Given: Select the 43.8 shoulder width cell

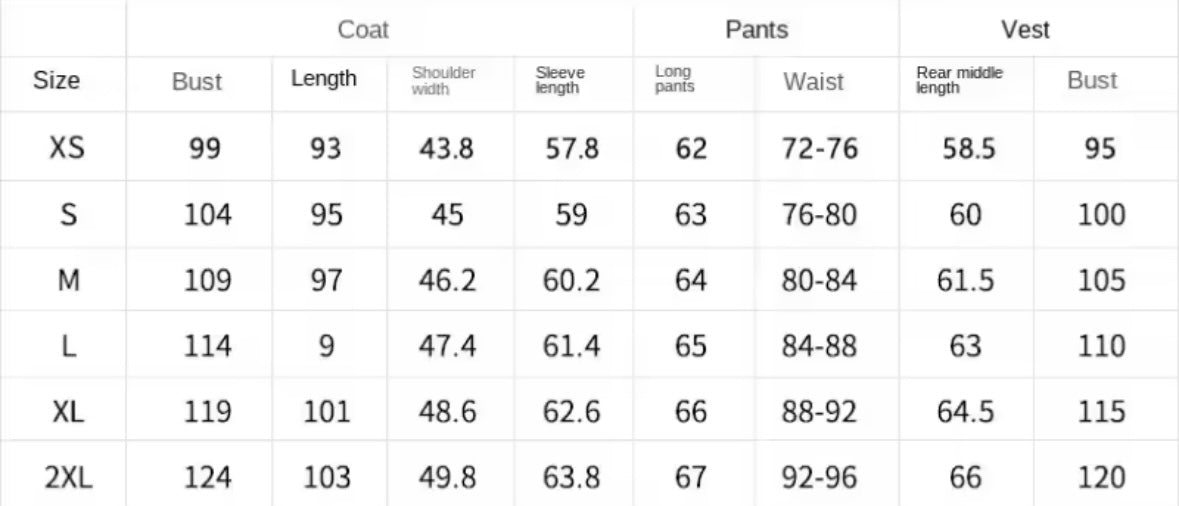Looking at the screenshot, I should click(x=447, y=149).
